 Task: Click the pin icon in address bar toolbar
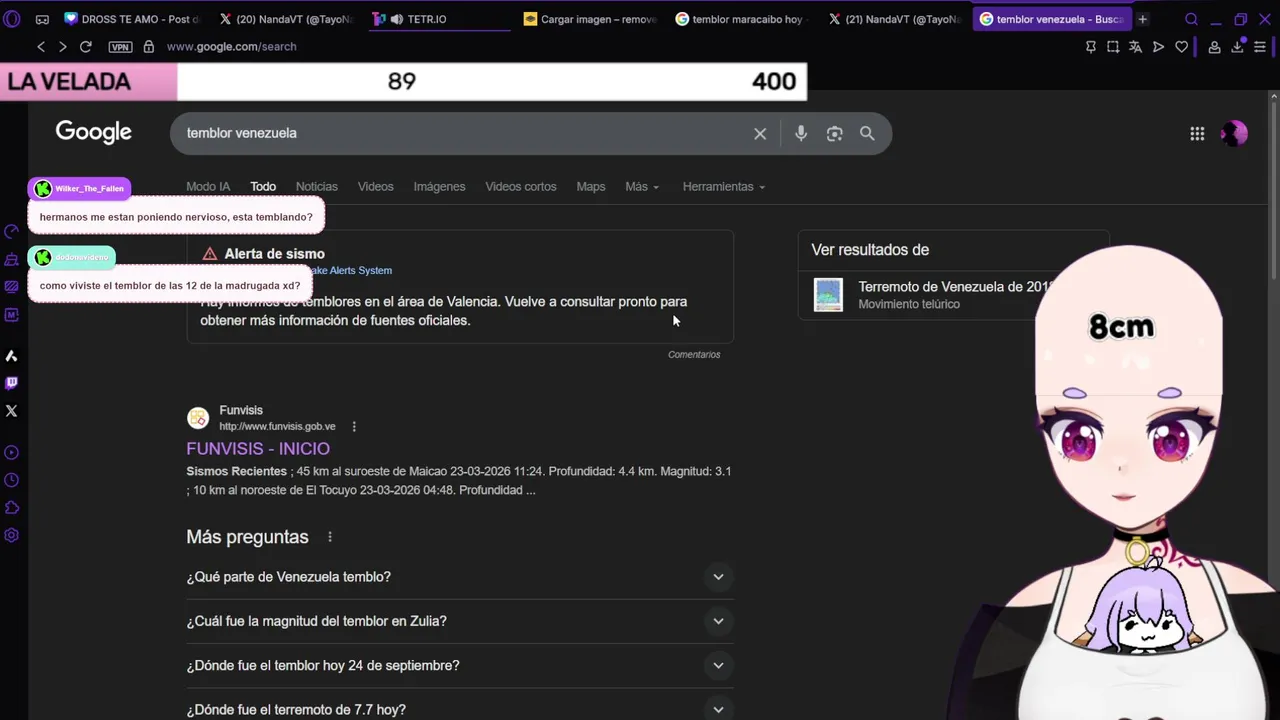pos(1091,47)
